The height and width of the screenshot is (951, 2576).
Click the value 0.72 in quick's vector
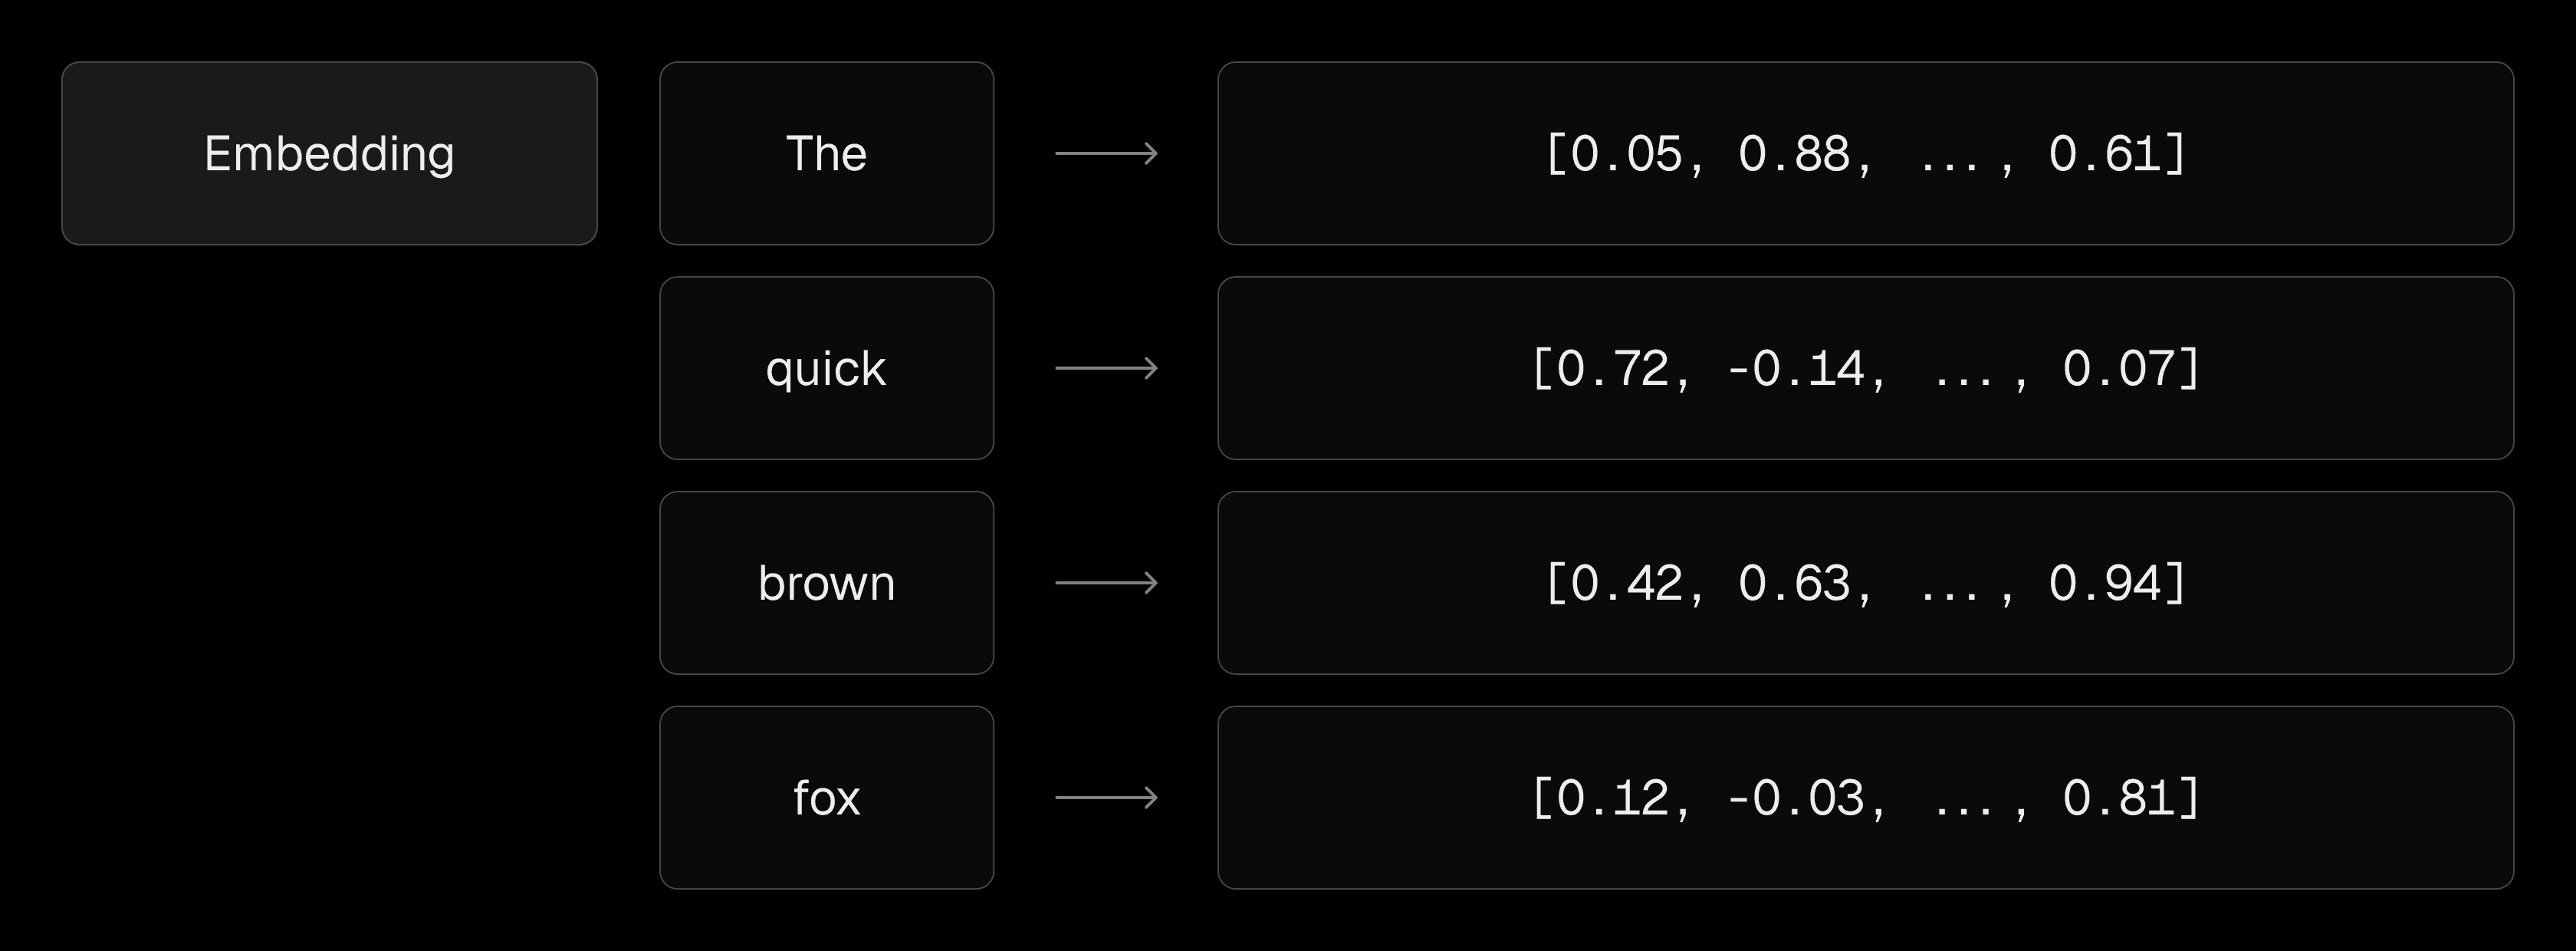coord(1613,368)
